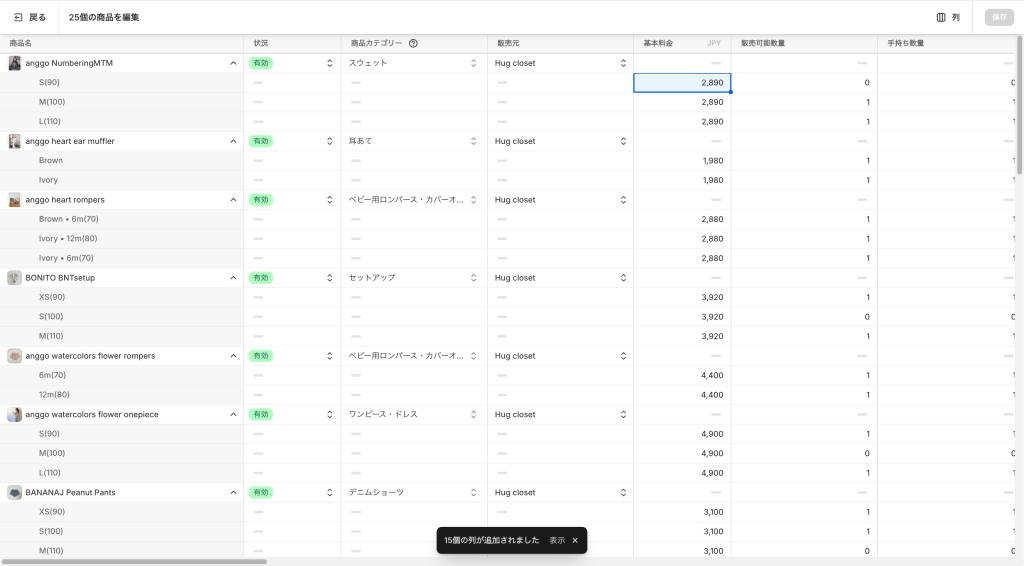Click 表示 link in the toast message

click(557, 540)
